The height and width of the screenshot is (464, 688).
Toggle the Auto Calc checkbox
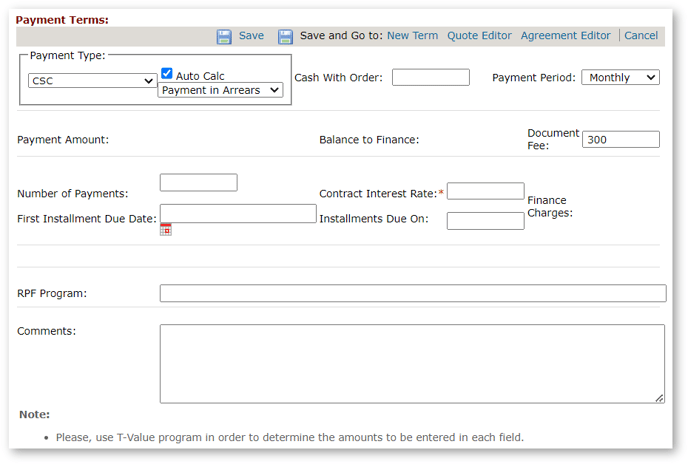pos(167,75)
